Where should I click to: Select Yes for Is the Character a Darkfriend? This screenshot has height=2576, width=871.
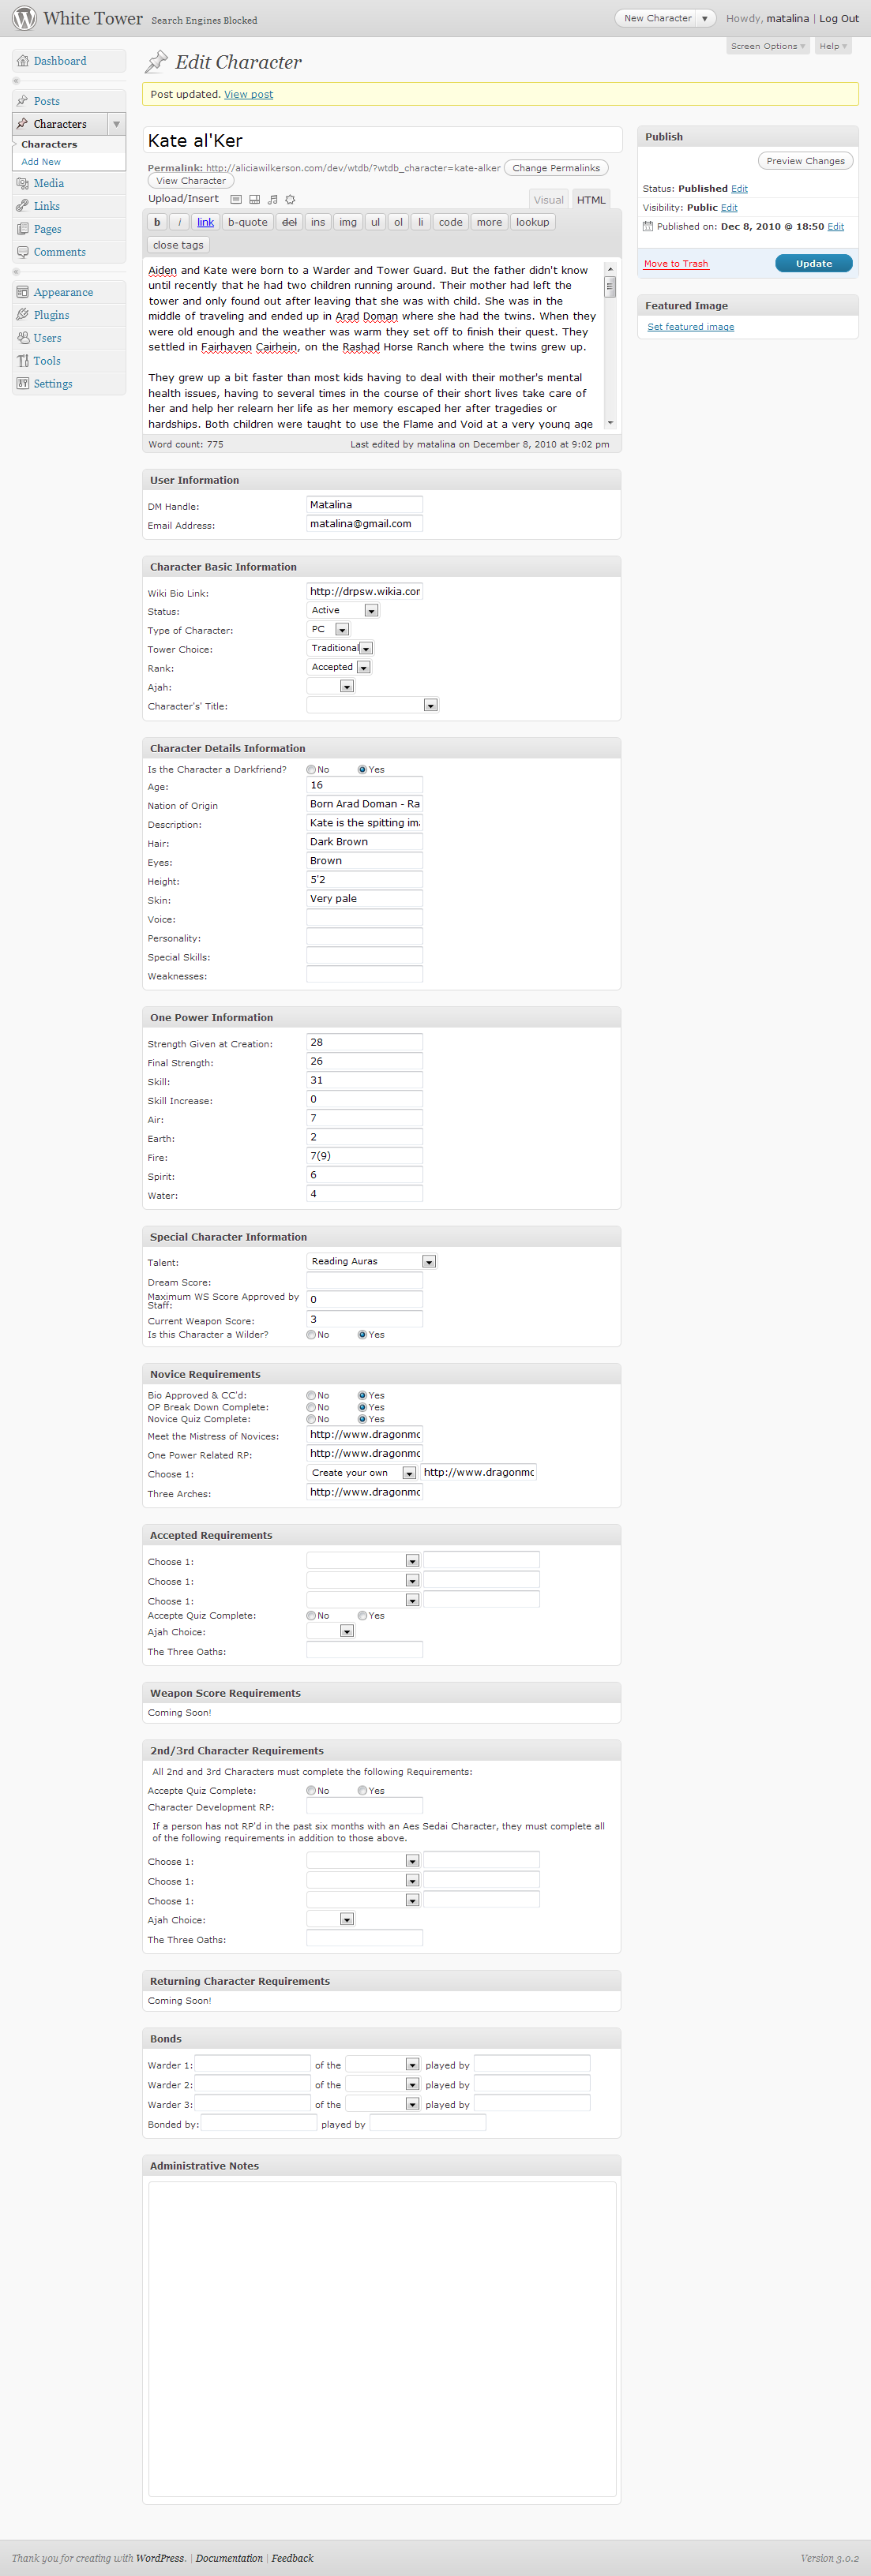pos(362,769)
